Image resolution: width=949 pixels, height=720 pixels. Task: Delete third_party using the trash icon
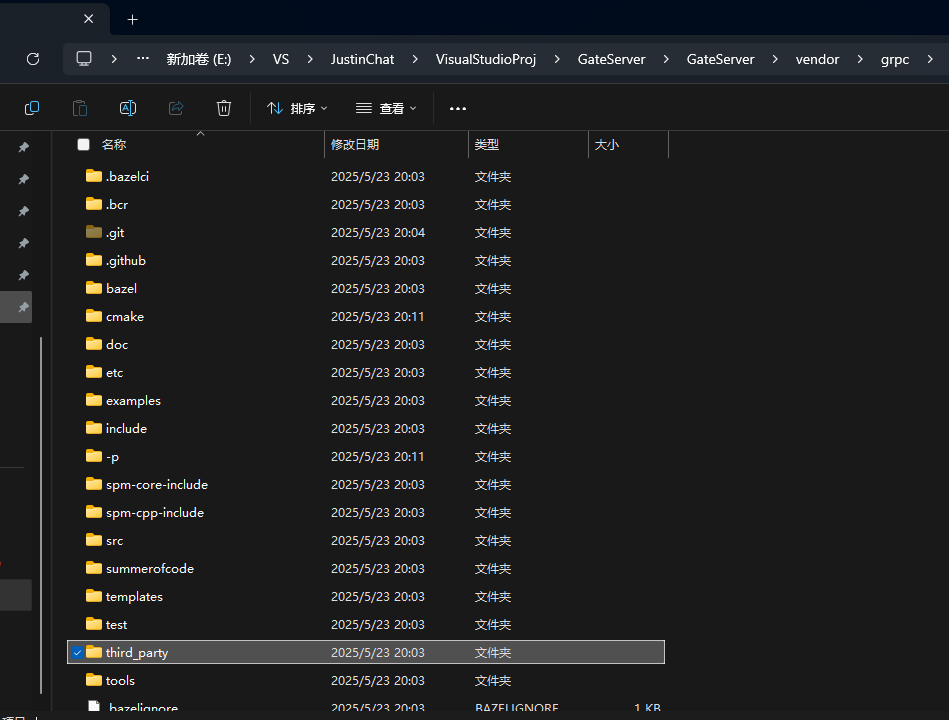tap(223, 107)
